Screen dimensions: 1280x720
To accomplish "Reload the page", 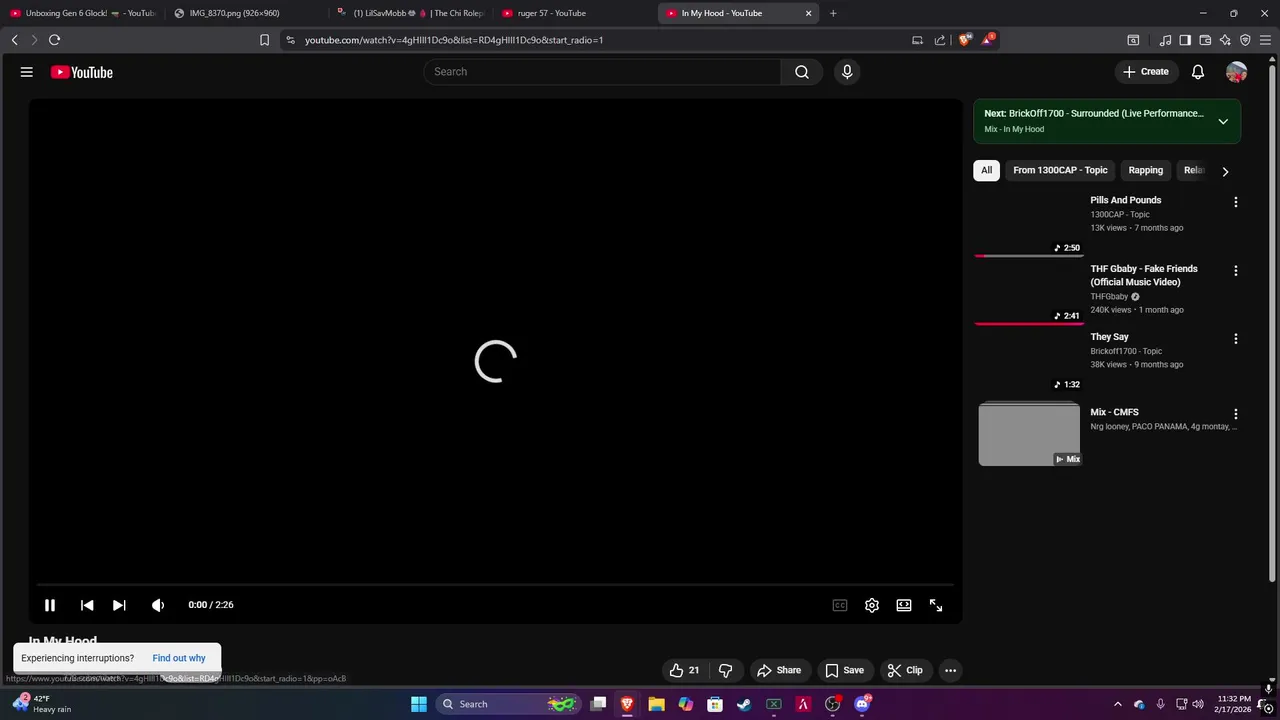I will [x=54, y=40].
